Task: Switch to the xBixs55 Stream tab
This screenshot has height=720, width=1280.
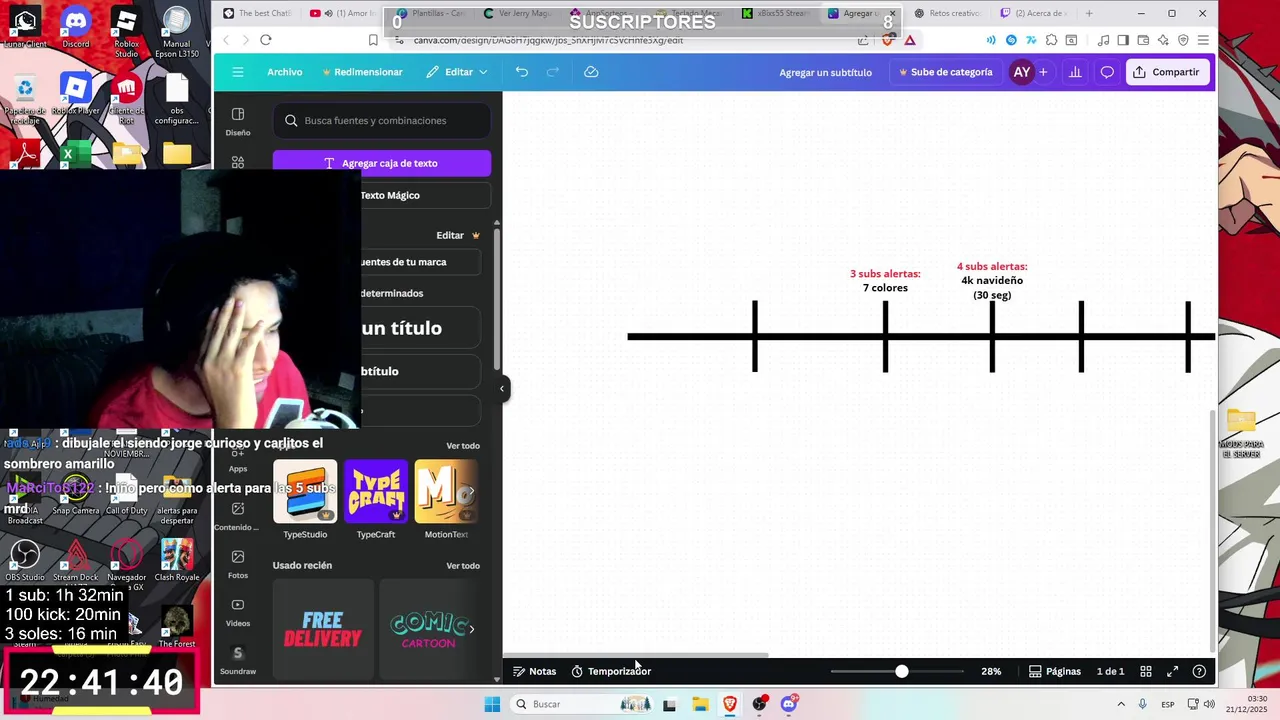Action: tap(777, 13)
